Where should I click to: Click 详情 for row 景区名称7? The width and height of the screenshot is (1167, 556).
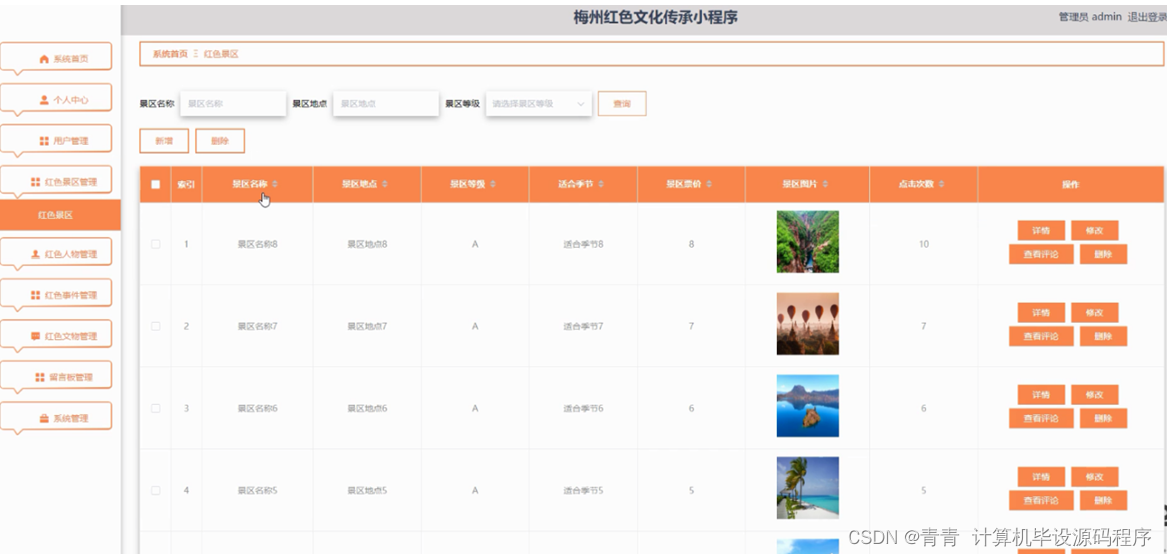(1041, 313)
